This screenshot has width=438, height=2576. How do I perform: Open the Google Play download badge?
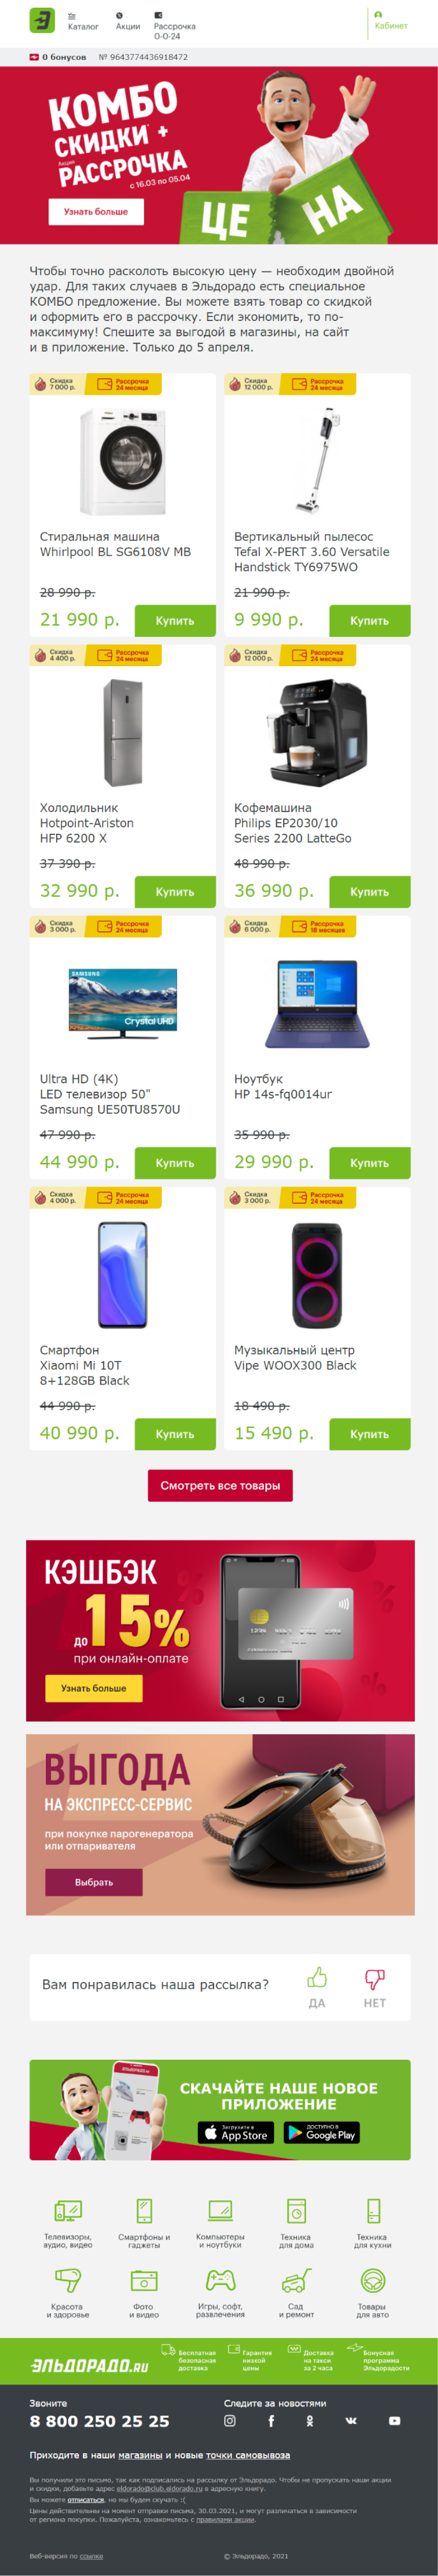click(x=322, y=2133)
